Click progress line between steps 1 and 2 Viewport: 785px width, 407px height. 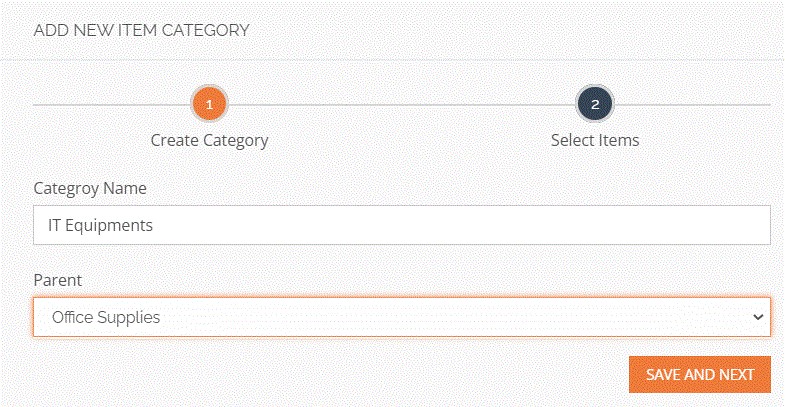pos(400,104)
